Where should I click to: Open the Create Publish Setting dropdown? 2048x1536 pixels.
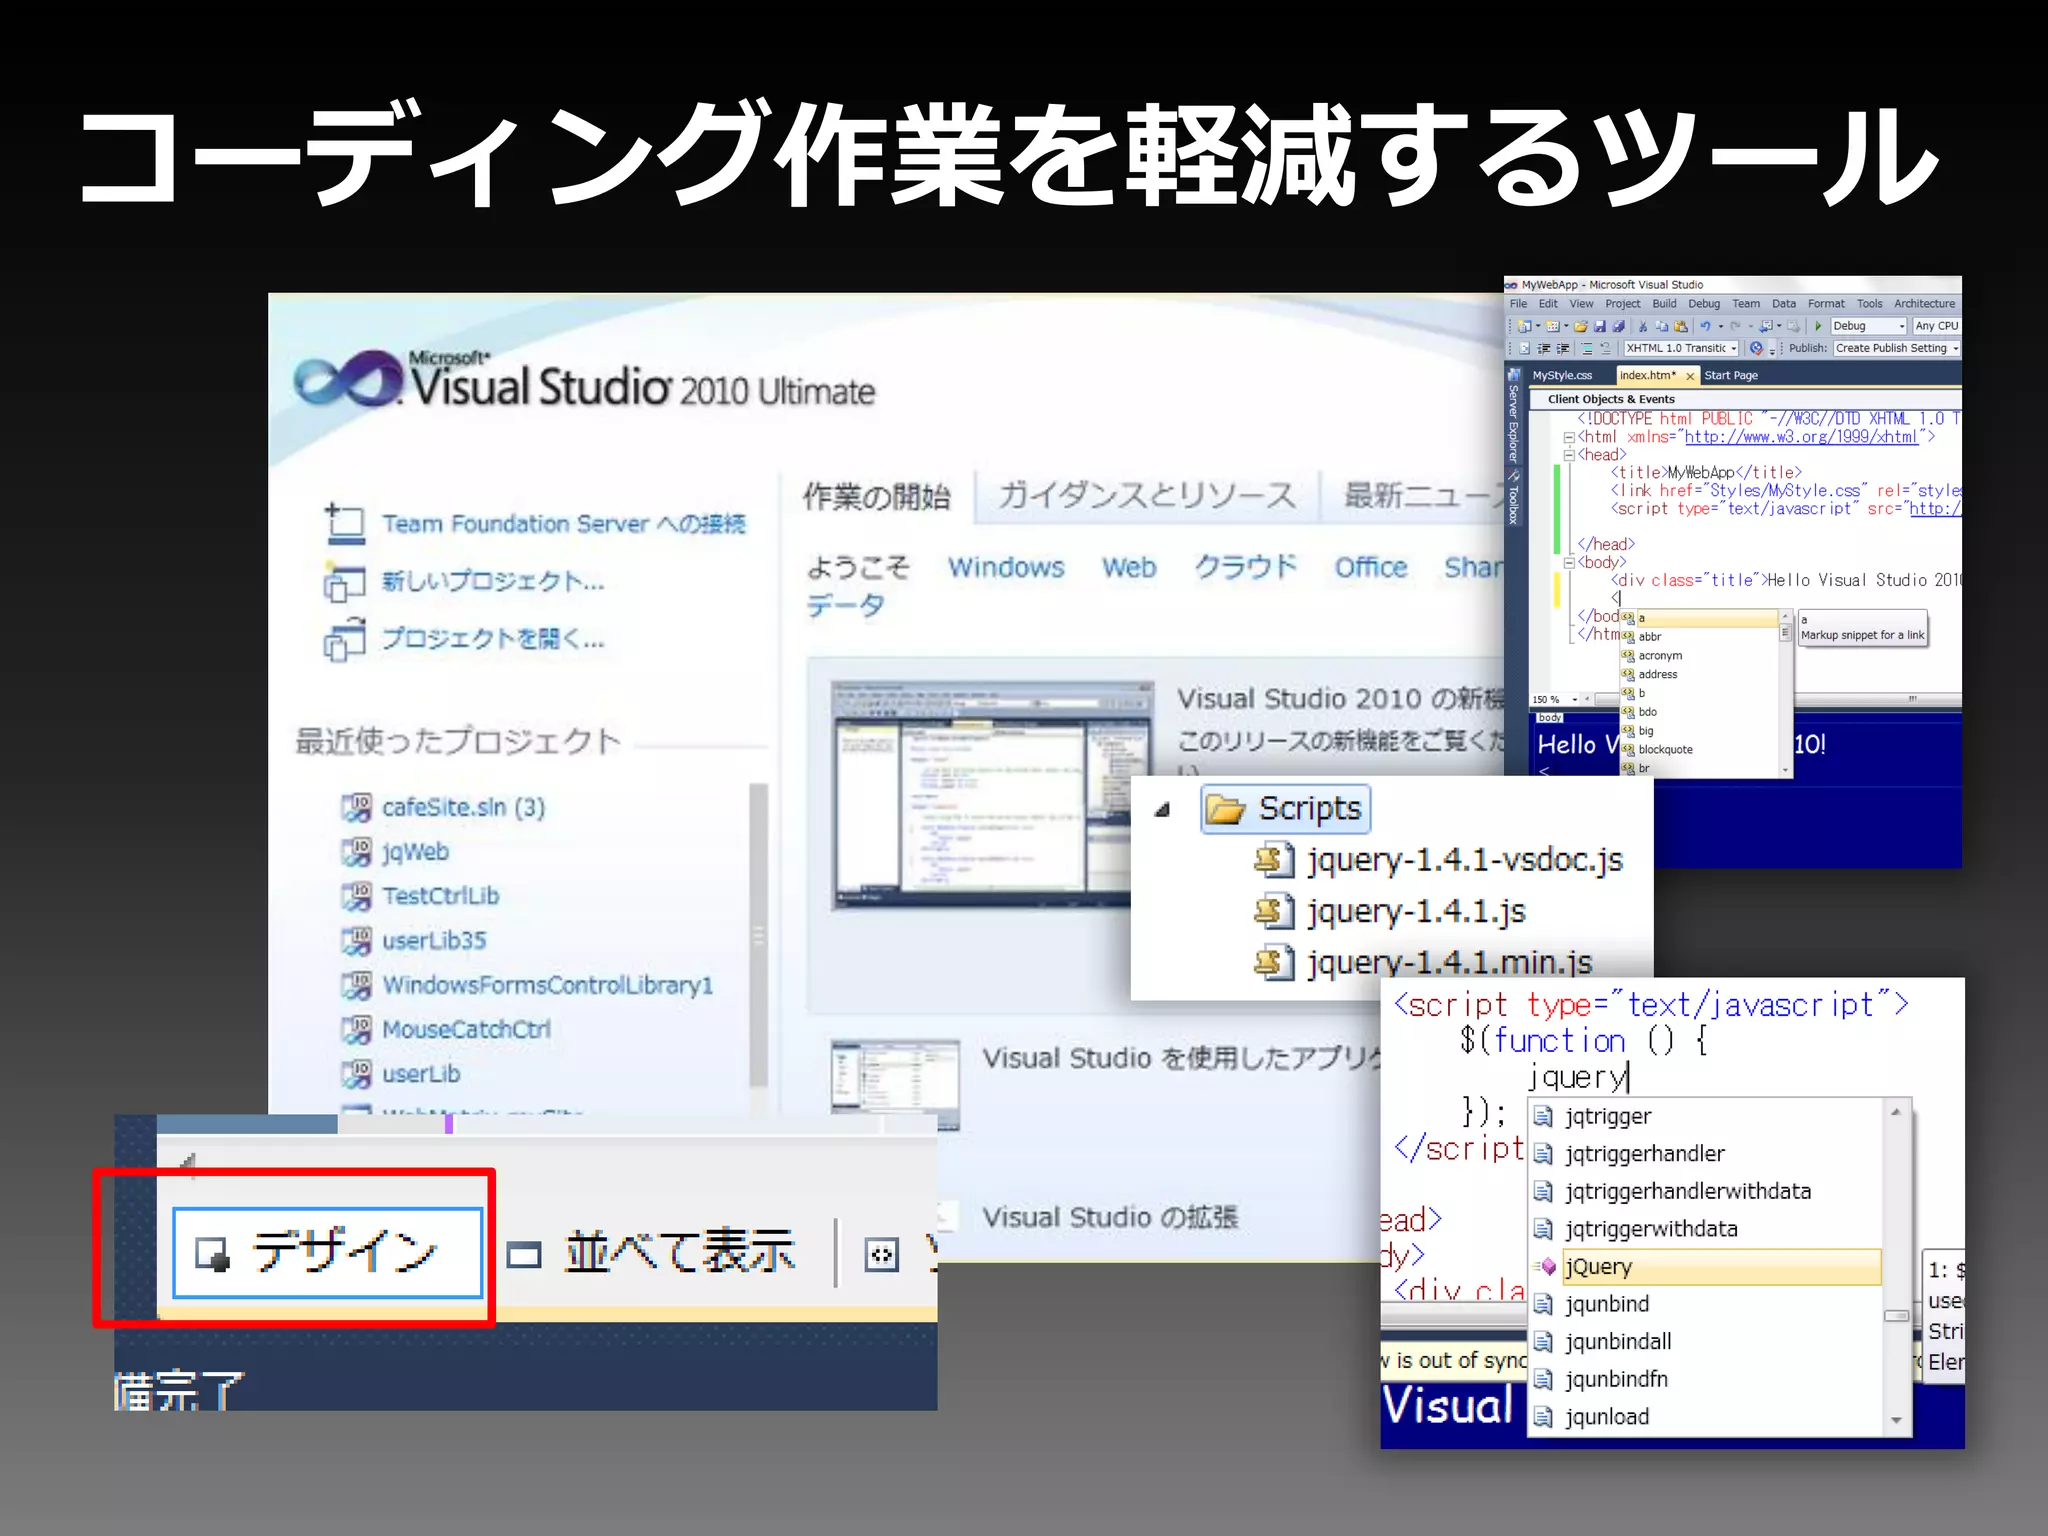[x=1898, y=349]
